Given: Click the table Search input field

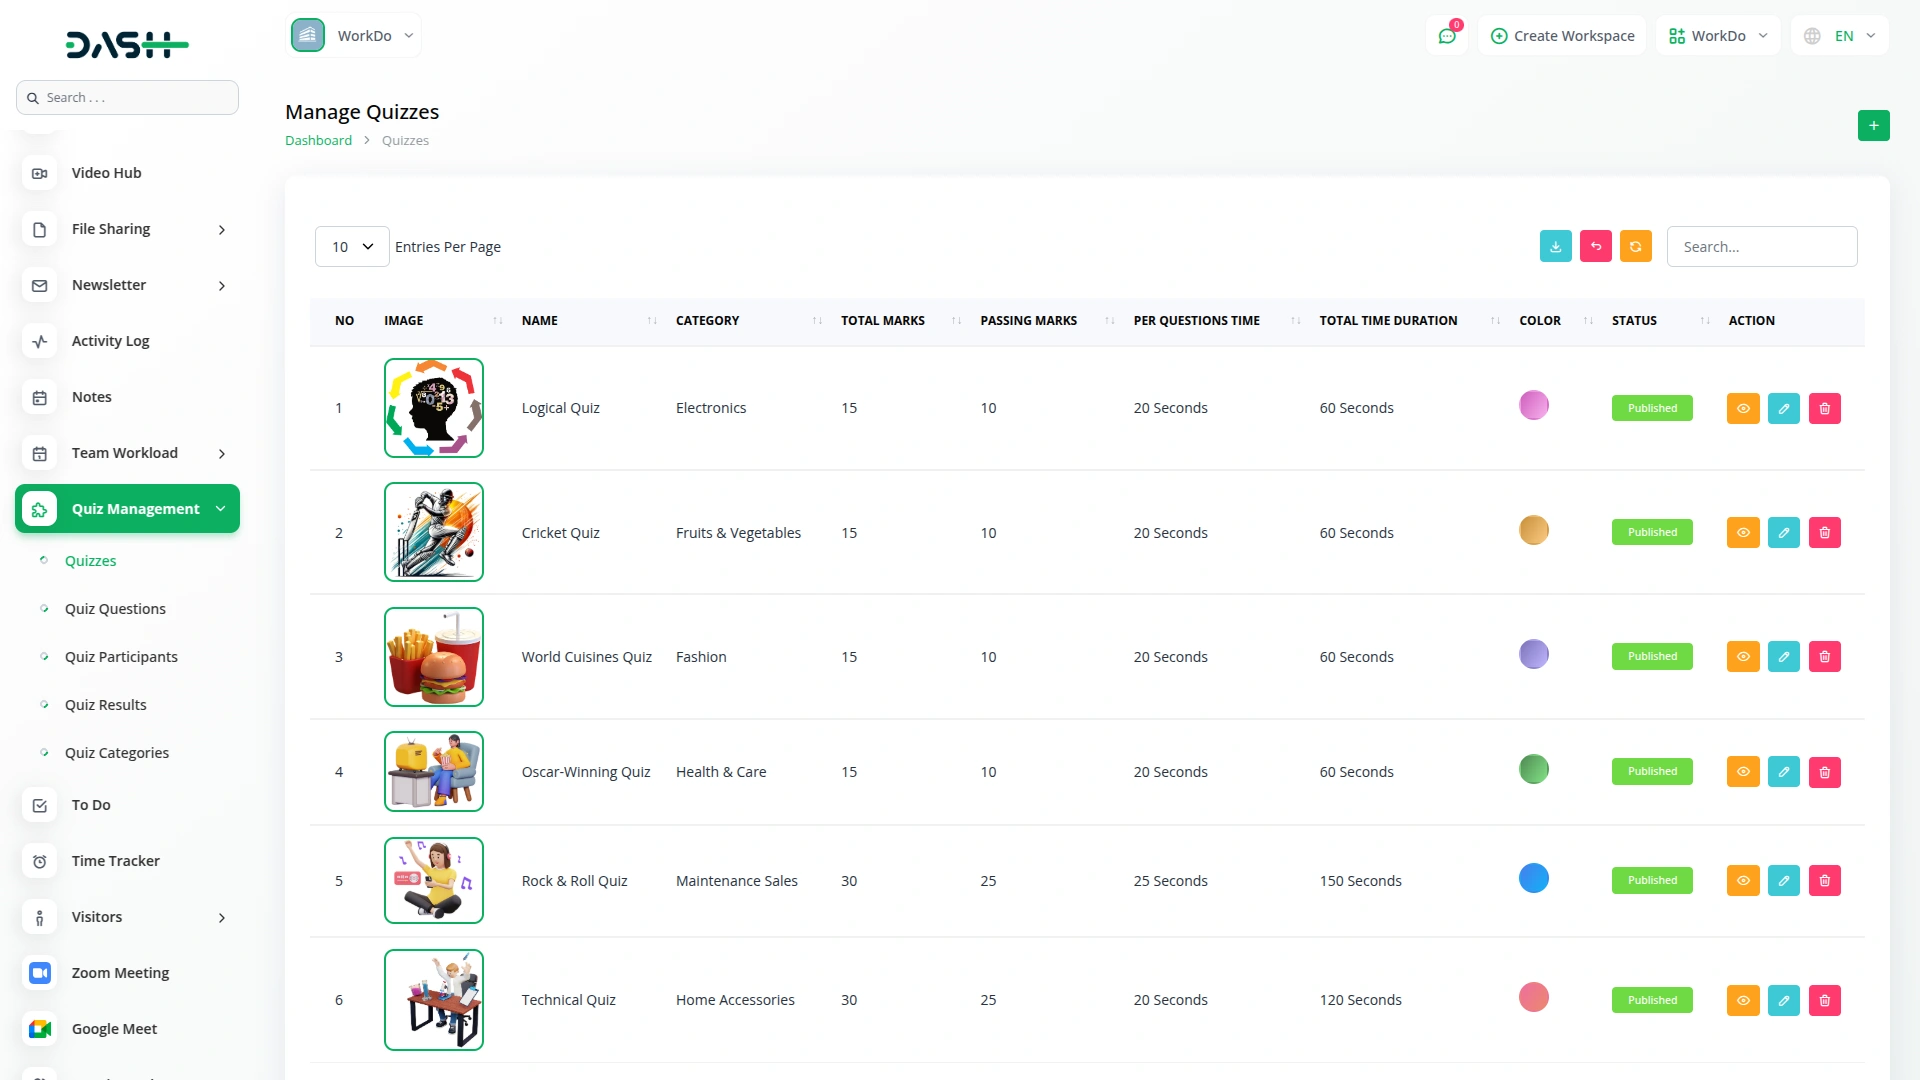Looking at the screenshot, I should pyautogui.click(x=1761, y=247).
